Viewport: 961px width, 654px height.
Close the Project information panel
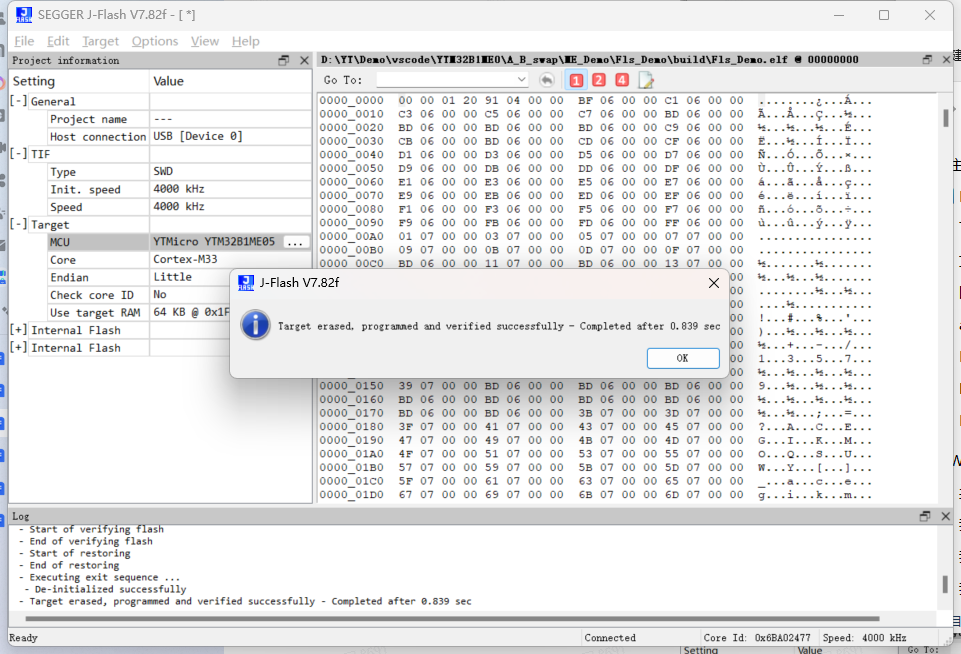pos(304,60)
